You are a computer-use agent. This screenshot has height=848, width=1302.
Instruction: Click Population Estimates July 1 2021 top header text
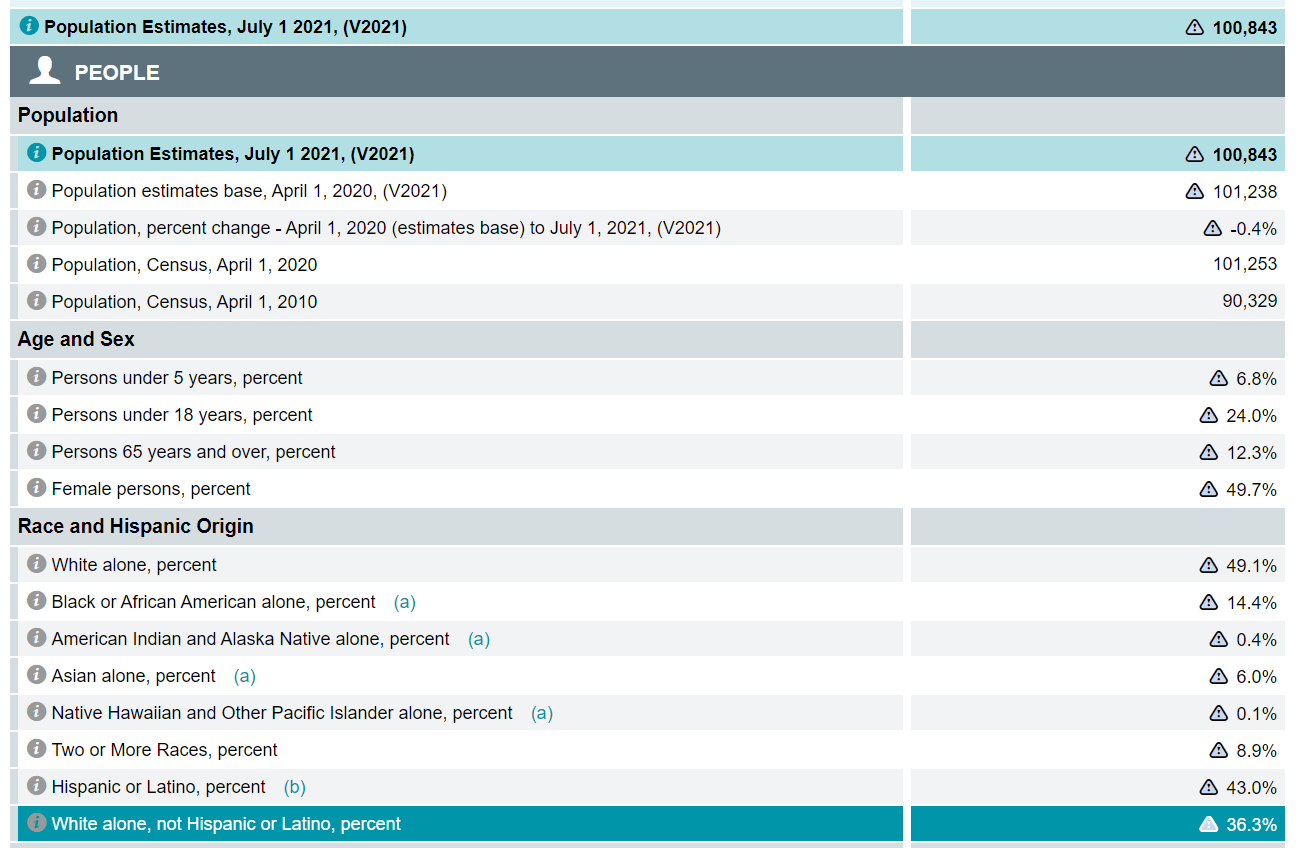[x=226, y=27]
